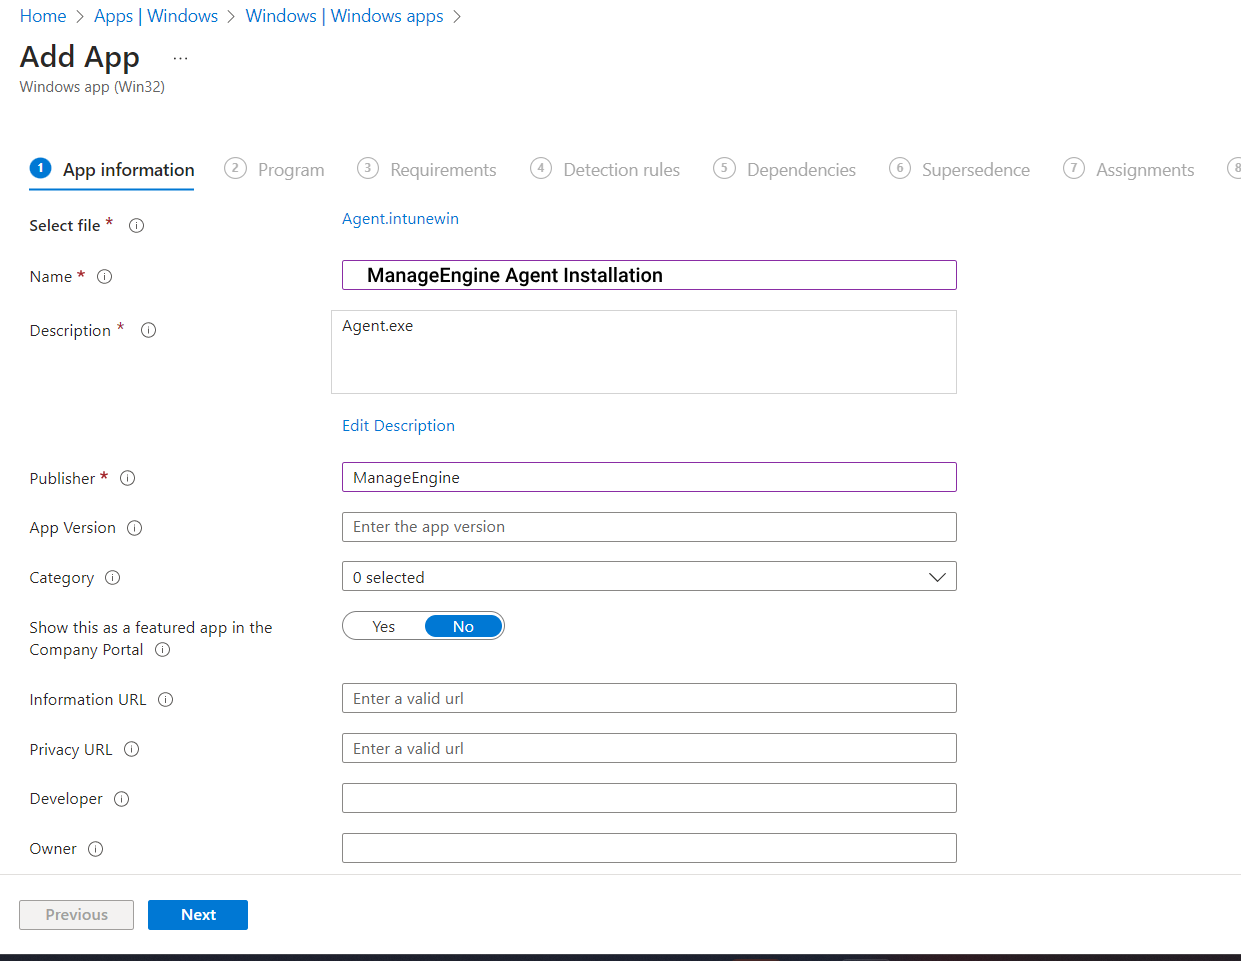This screenshot has width=1241, height=961.
Task: Select the Detection rules step
Action: coord(605,170)
